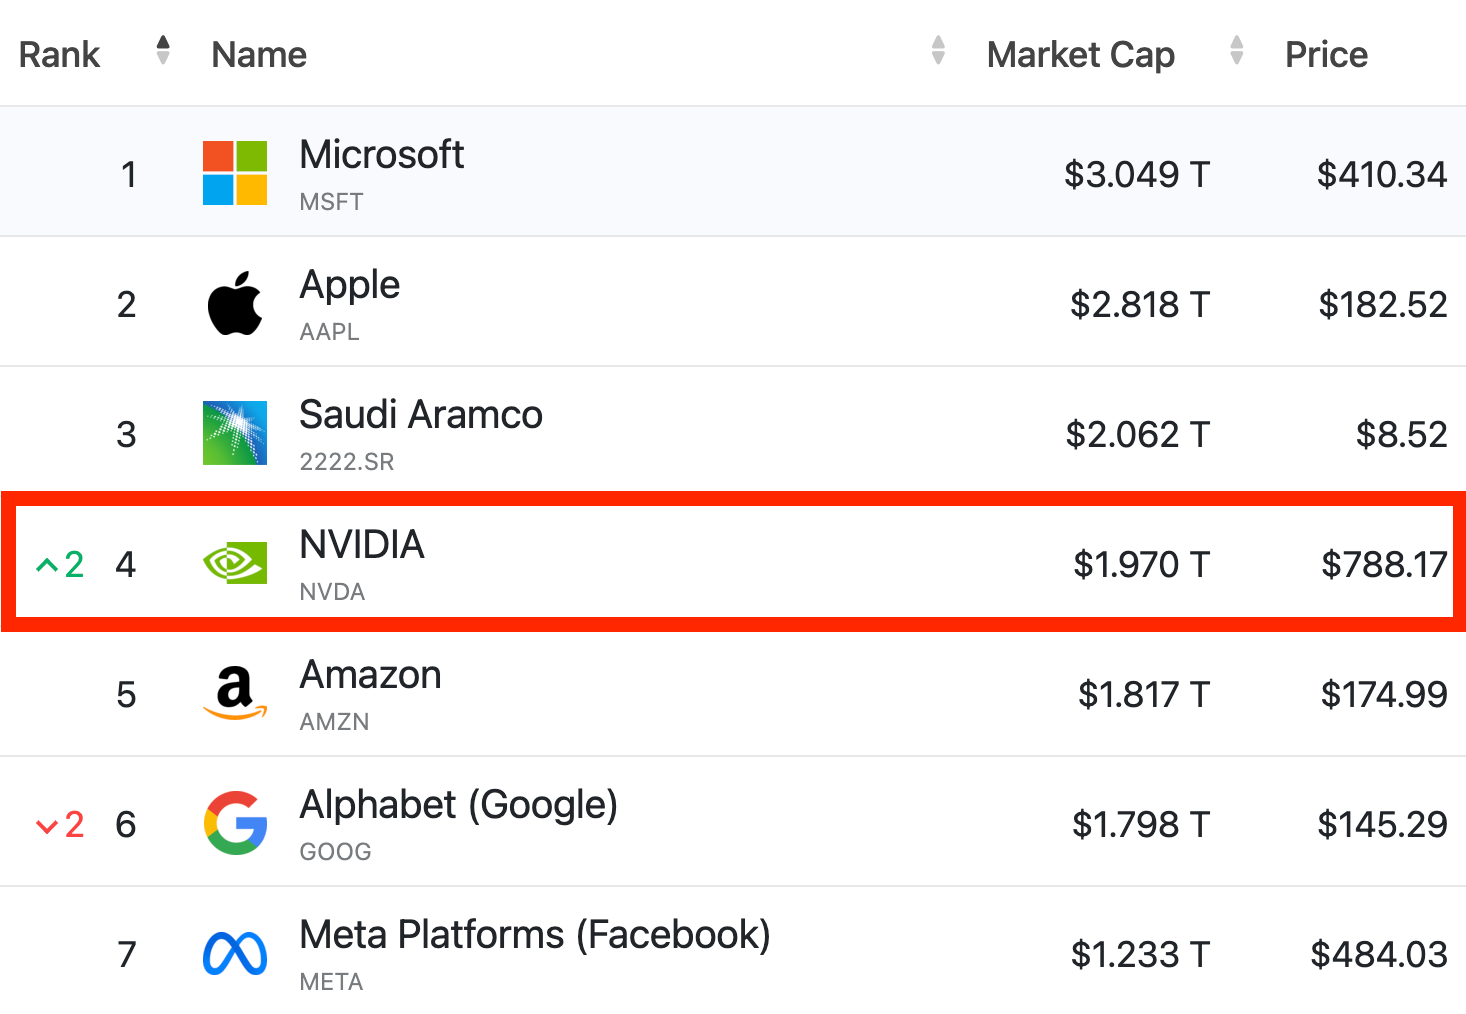Click the Saudi Aramco logo

235,433
